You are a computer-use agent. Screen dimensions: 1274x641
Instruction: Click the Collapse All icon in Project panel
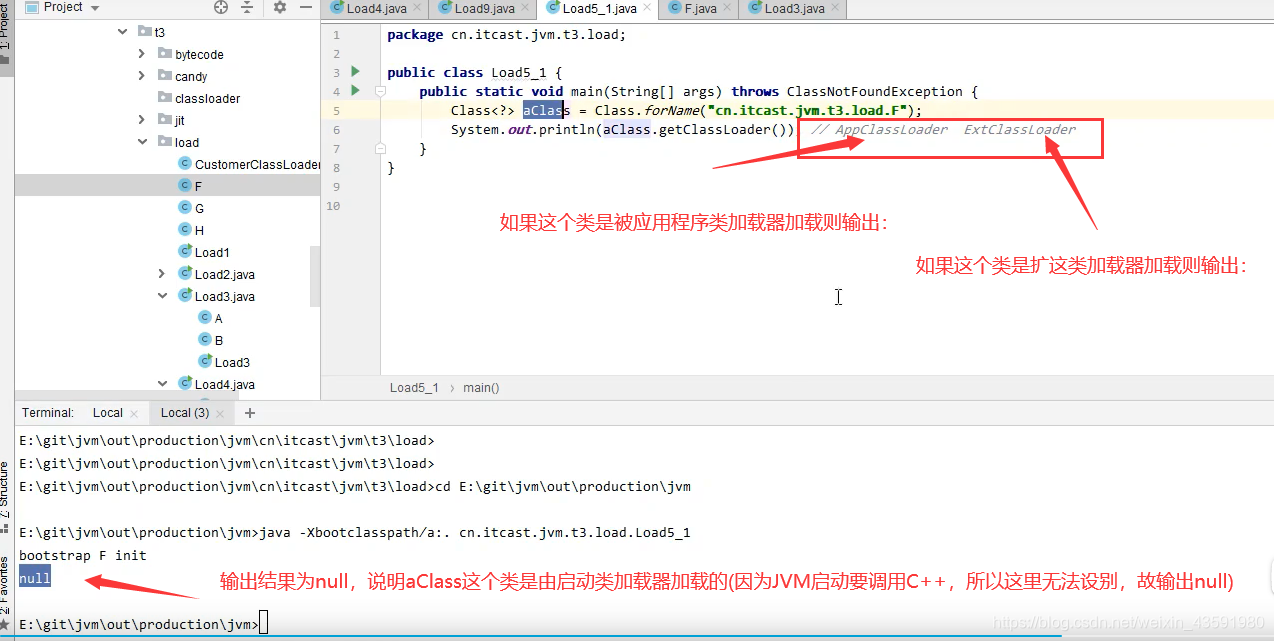click(x=248, y=8)
